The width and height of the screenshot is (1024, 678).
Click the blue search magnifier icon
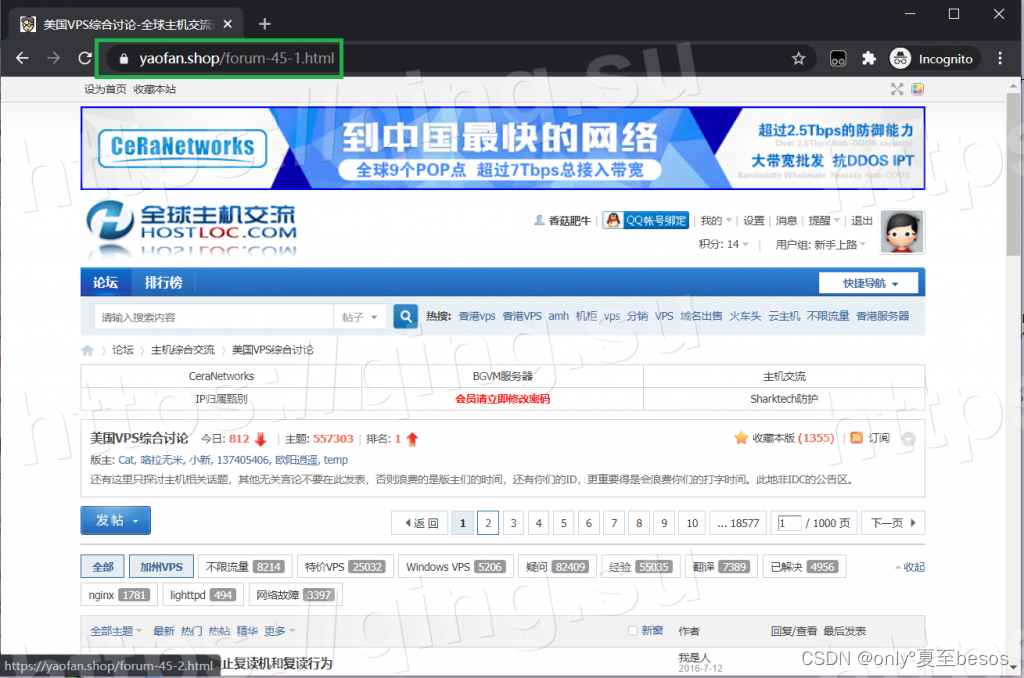coord(405,315)
